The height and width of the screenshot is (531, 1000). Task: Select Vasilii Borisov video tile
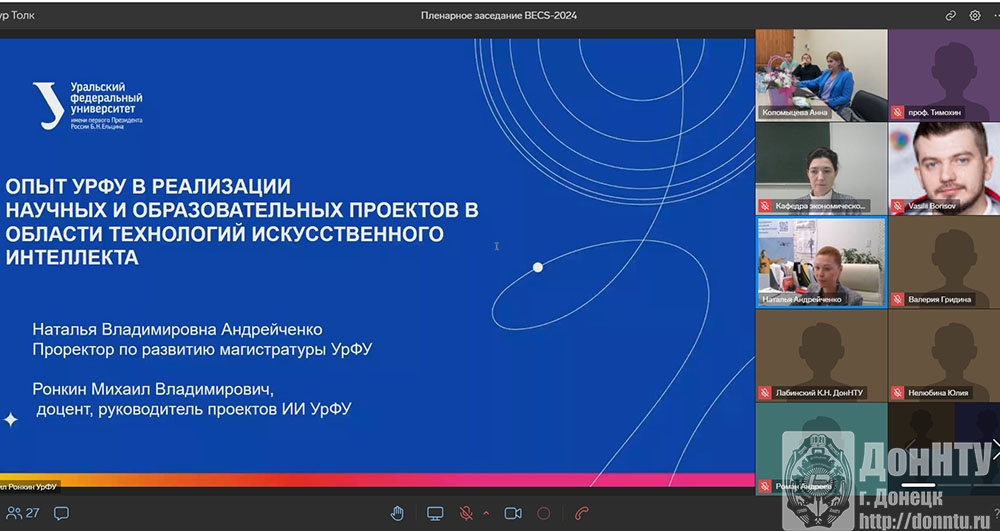pos(945,168)
